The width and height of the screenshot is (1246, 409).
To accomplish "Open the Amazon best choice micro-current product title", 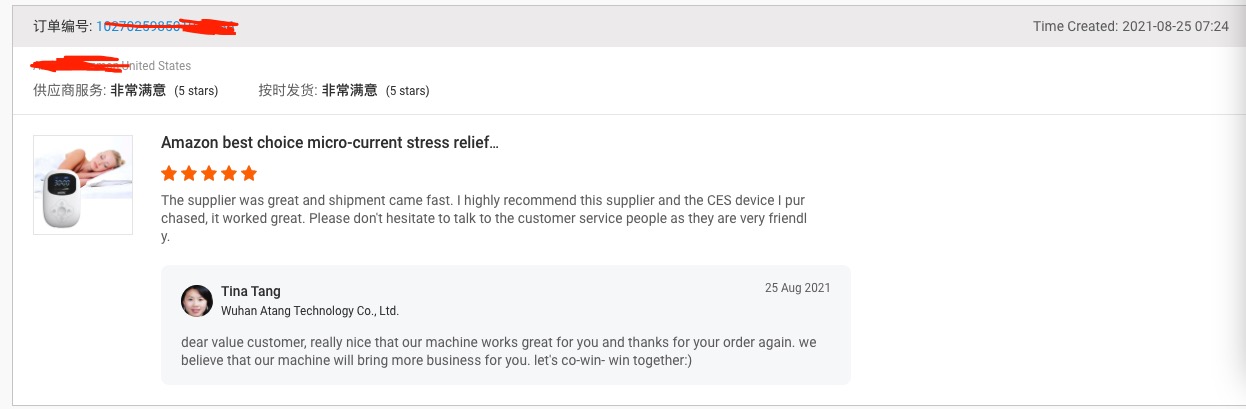I will coord(330,142).
